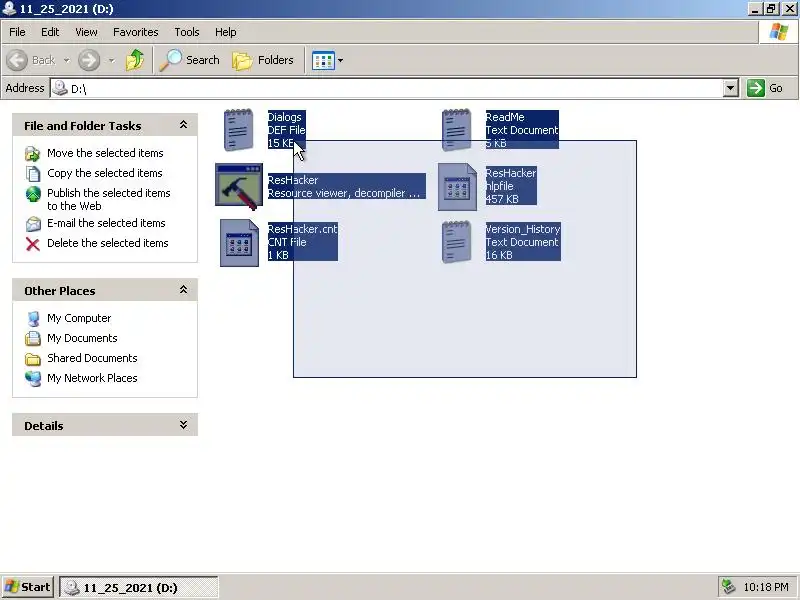The height and width of the screenshot is (600, 800).
Task: Select the ResHacker.cnt file icon
Action: pos(239,243)
